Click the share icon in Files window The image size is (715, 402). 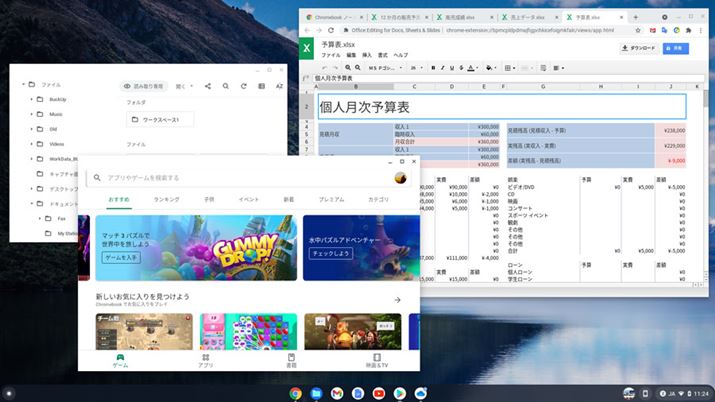[208, 86]
